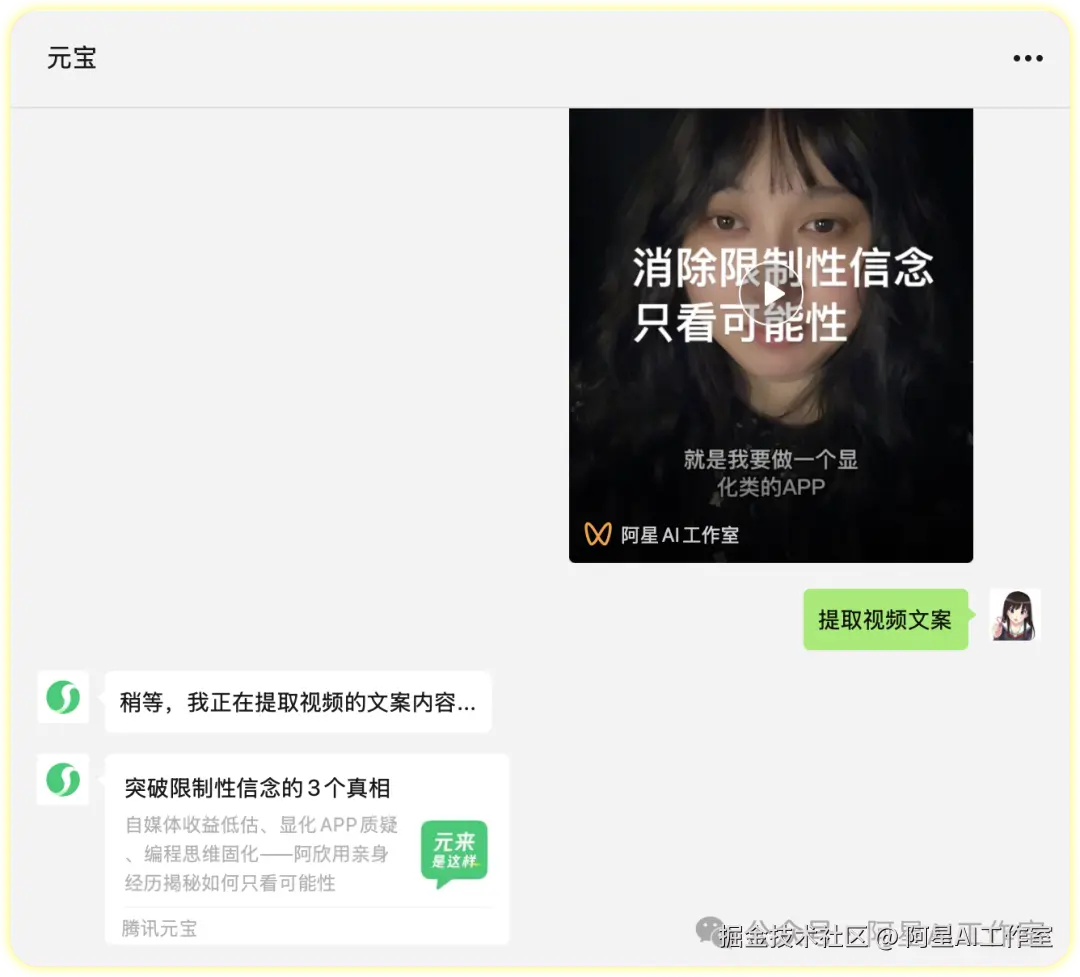Select the 提取视频文案 message bubble
This screenshot has height=977, width=1080.
point(885,619)
